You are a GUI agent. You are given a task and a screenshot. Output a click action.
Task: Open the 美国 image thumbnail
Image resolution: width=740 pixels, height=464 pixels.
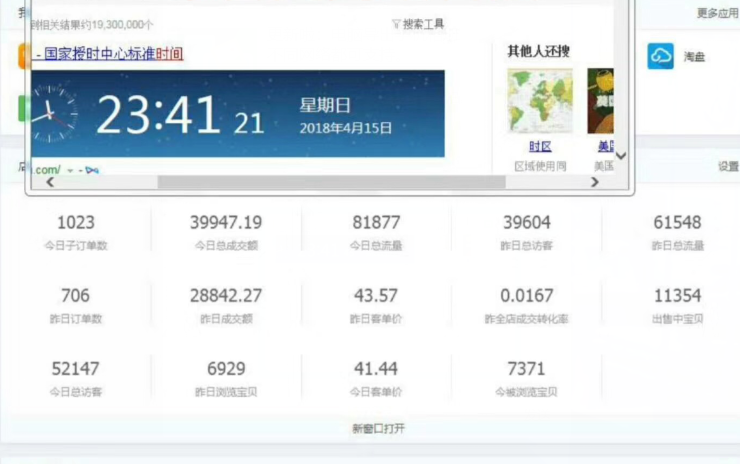click(x=601, y=101)
